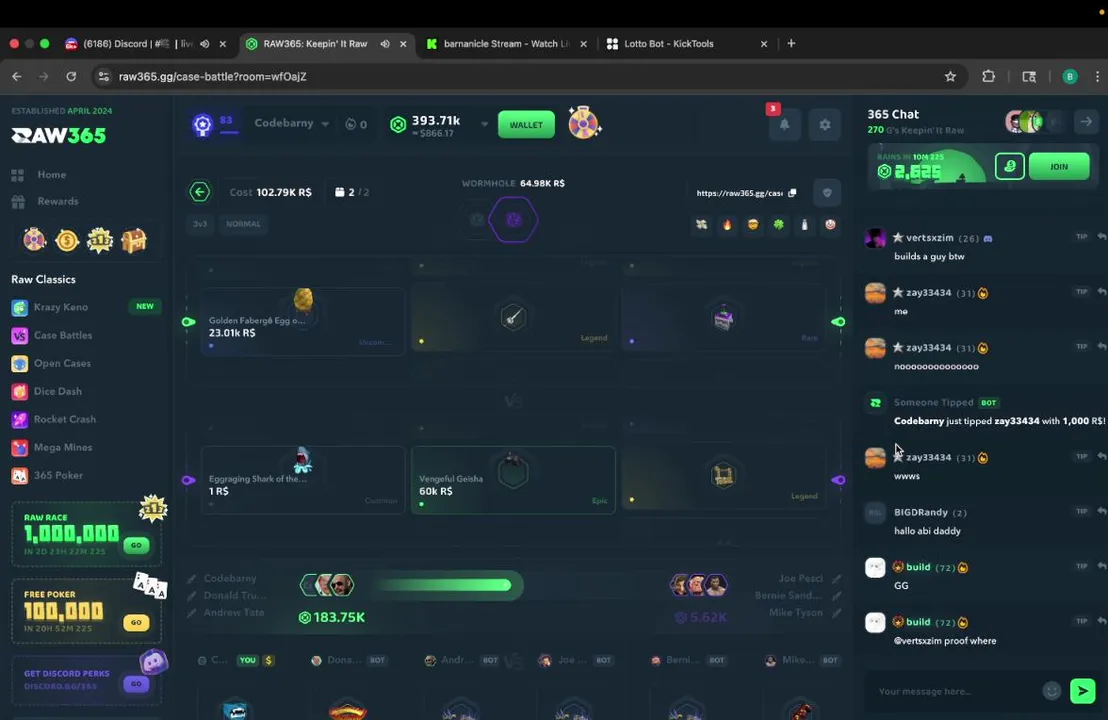Click the Vengeful Geisha item card
Viewport: 1108px width, 720px height.
(x=513, y=480)
